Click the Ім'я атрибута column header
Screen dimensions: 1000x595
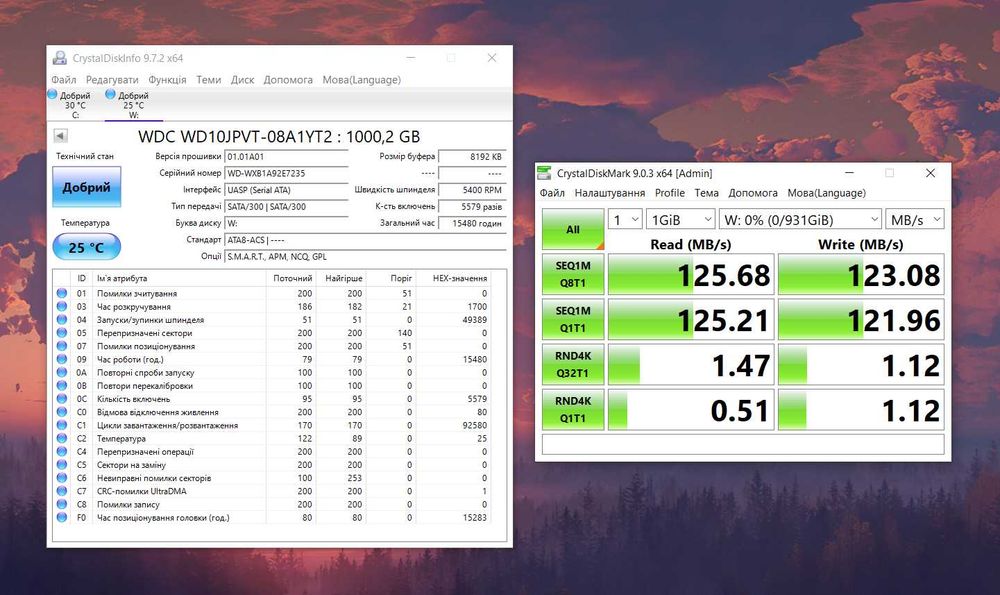179,278
